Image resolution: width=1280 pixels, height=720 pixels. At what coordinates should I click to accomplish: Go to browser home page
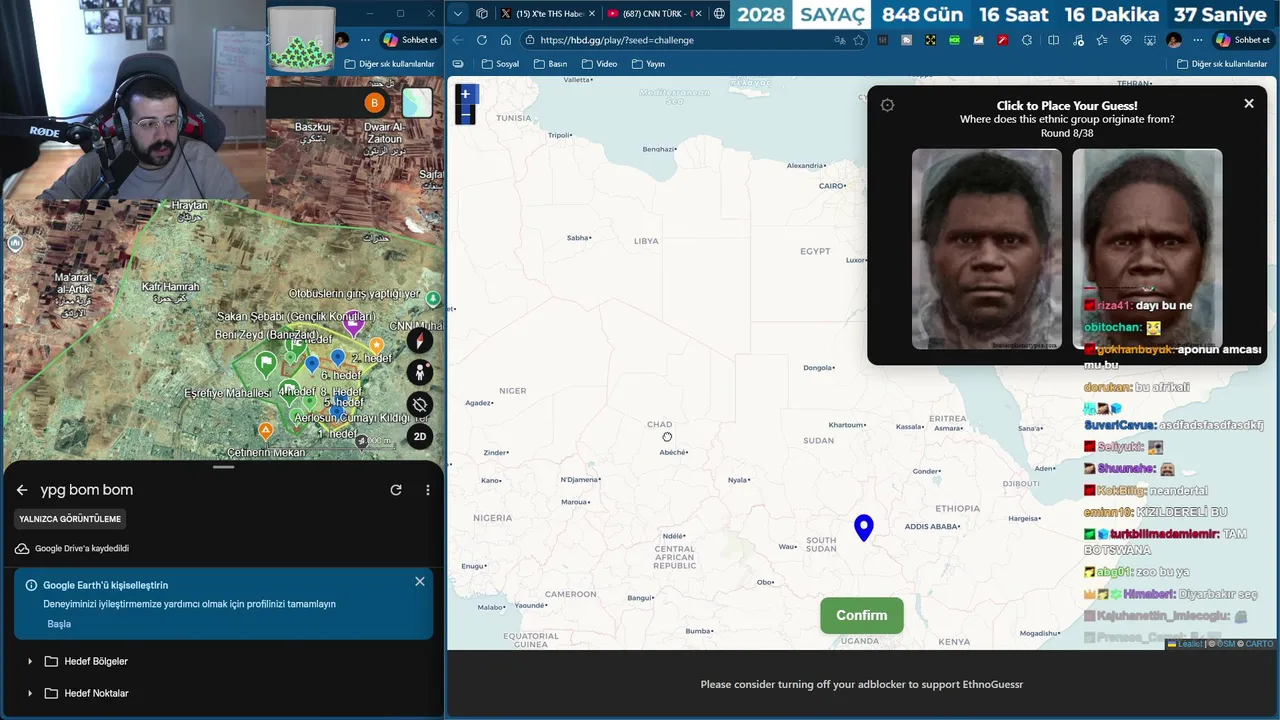pos(506,40)
